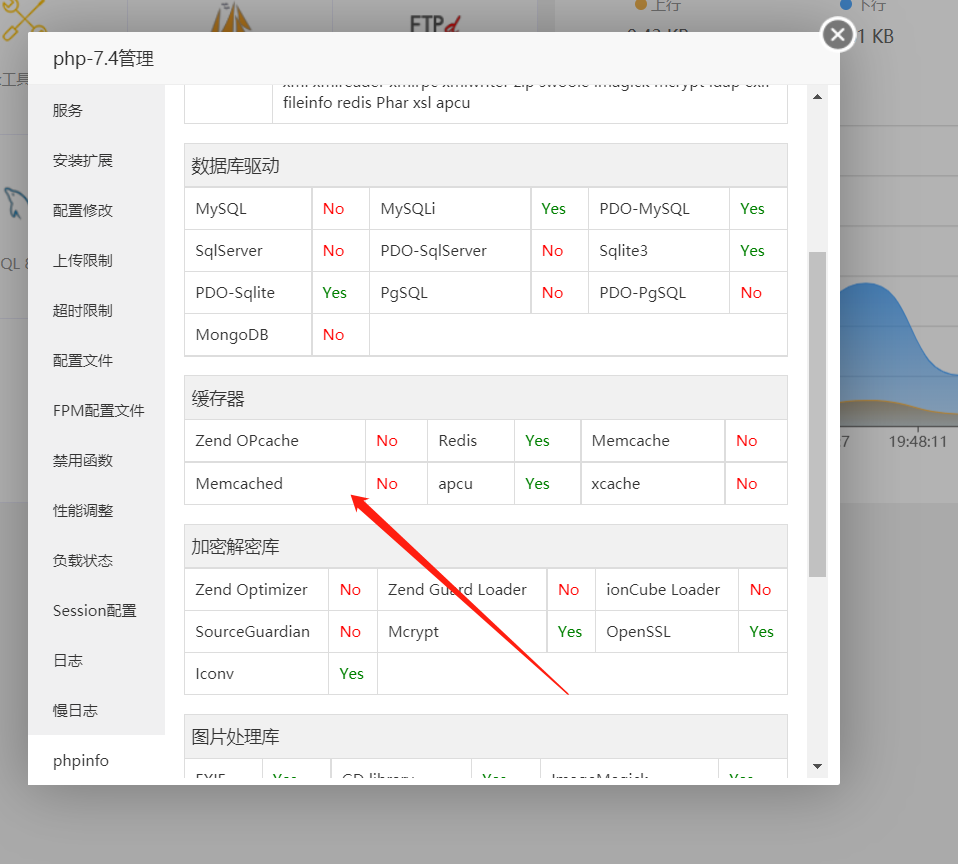Viewport: 958px width, 864px height.
Task: Click the Redis cell
Action: tap(470, 441)
